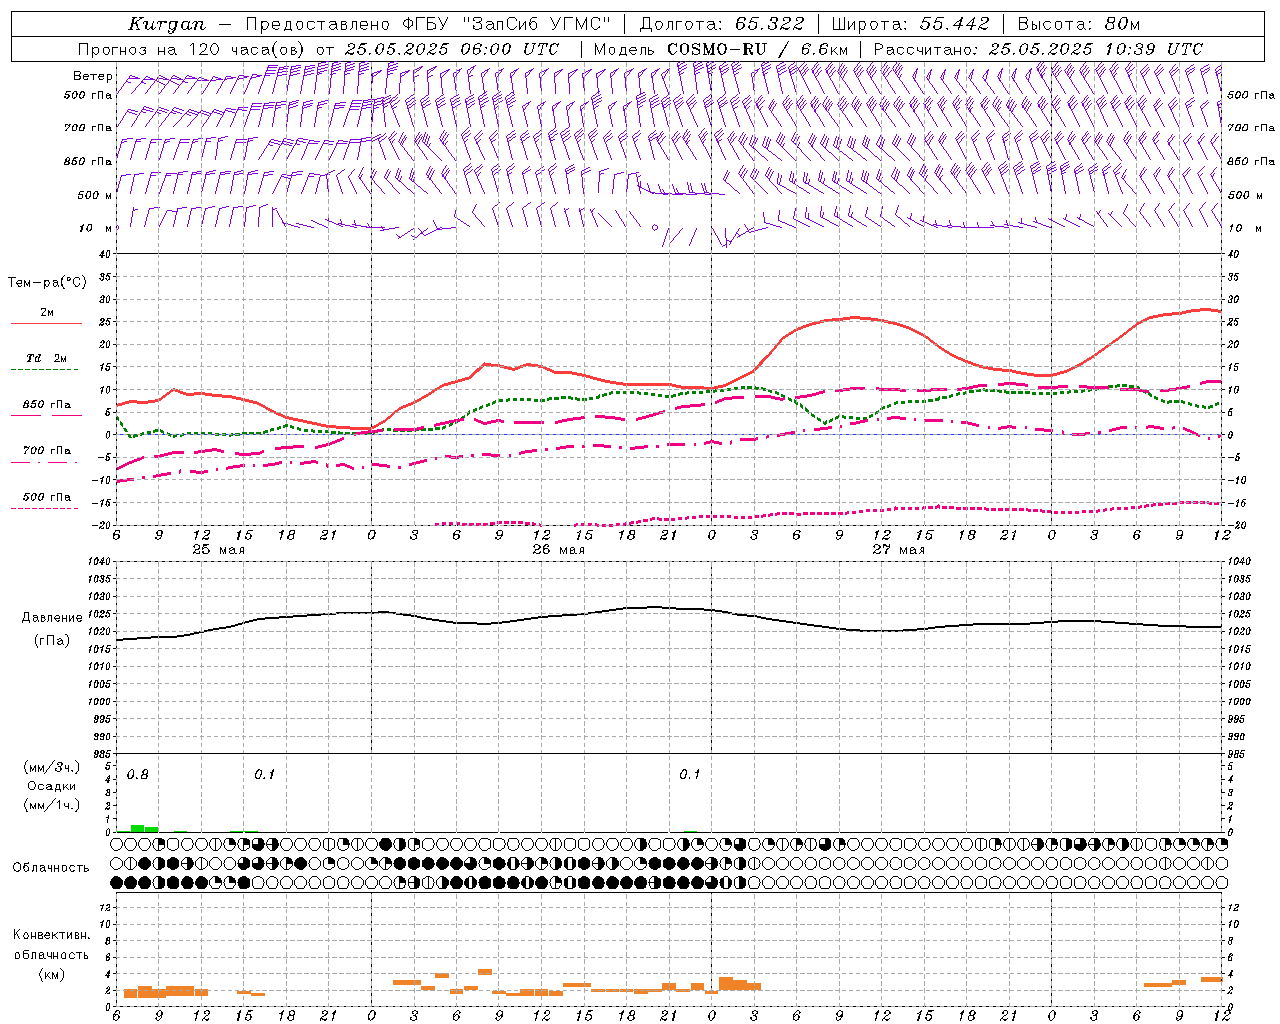Click the "26 мая" date label

tap(558, 550)
